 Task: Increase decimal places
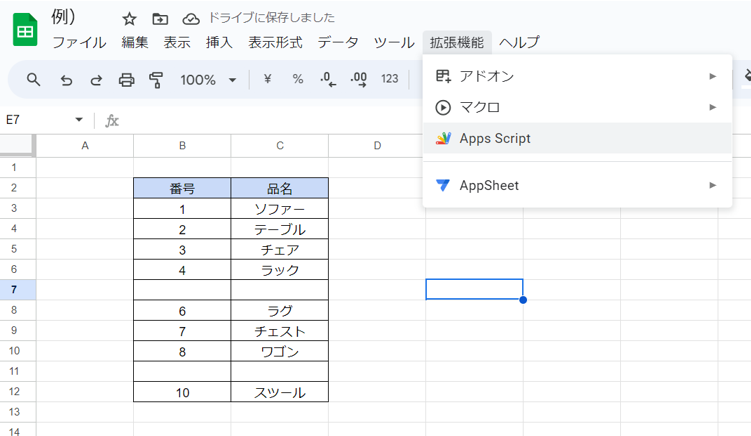359,79
